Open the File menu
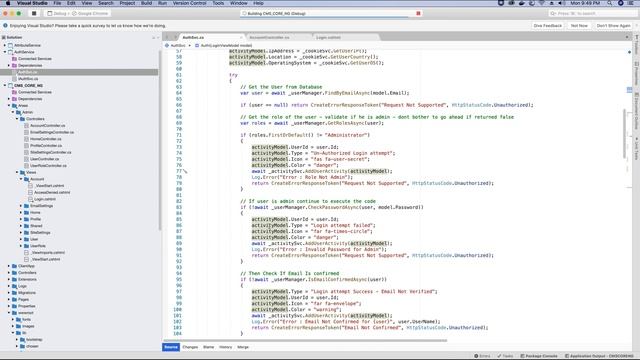 pos(57,3)
